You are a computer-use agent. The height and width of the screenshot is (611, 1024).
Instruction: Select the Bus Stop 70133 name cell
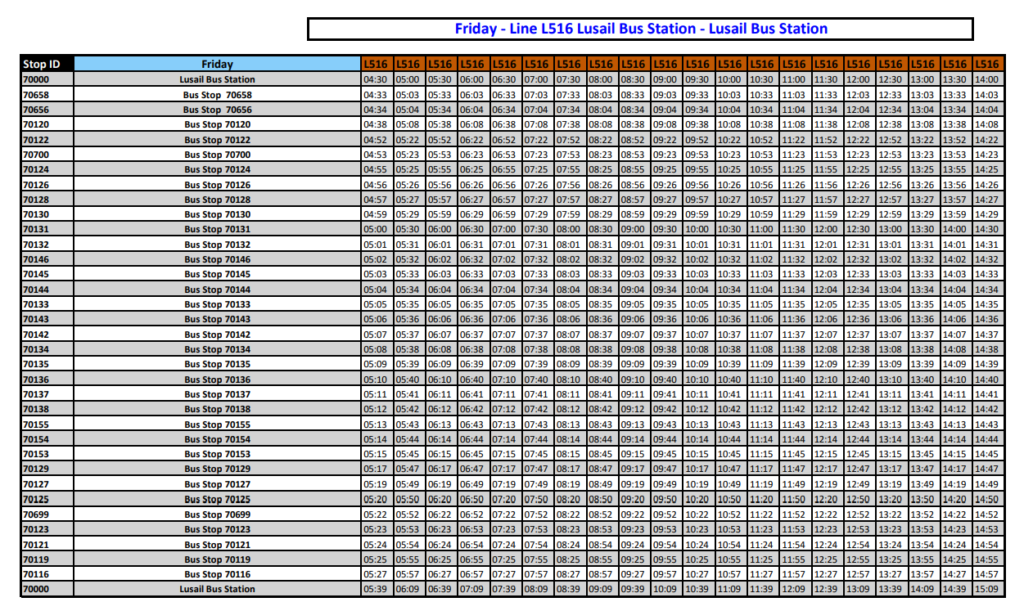pyautogui.click(x=217, y=304)
